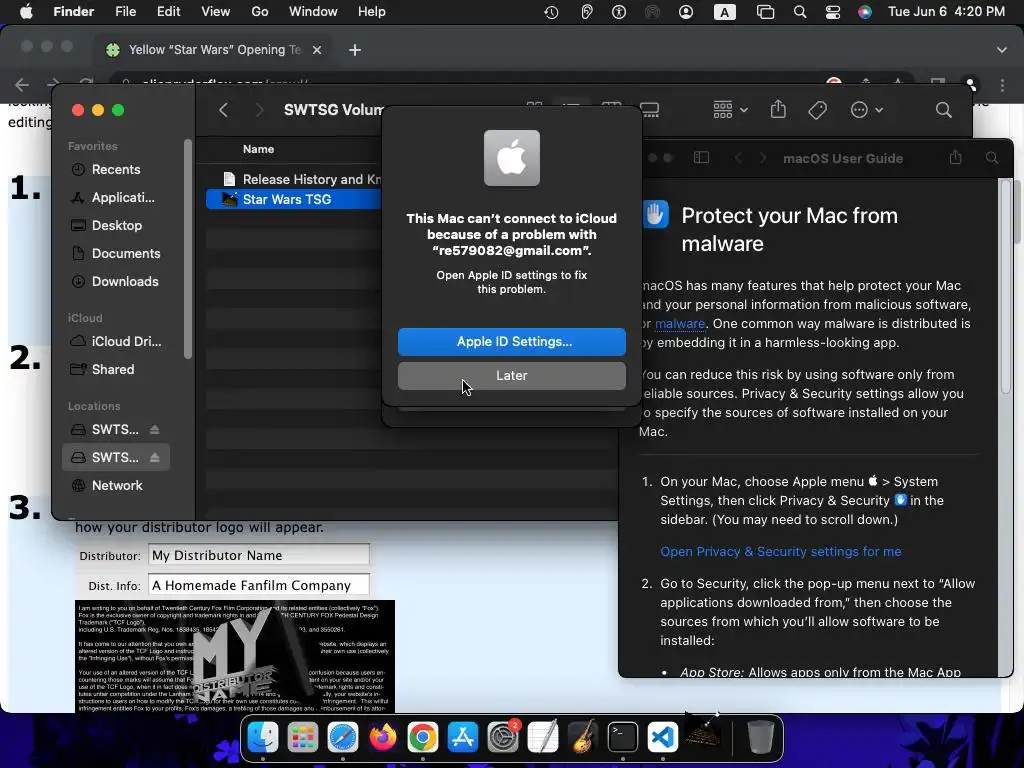Click the Dist. Info input field
Screen dimensions: 1024x768
[x=259, y=585]
